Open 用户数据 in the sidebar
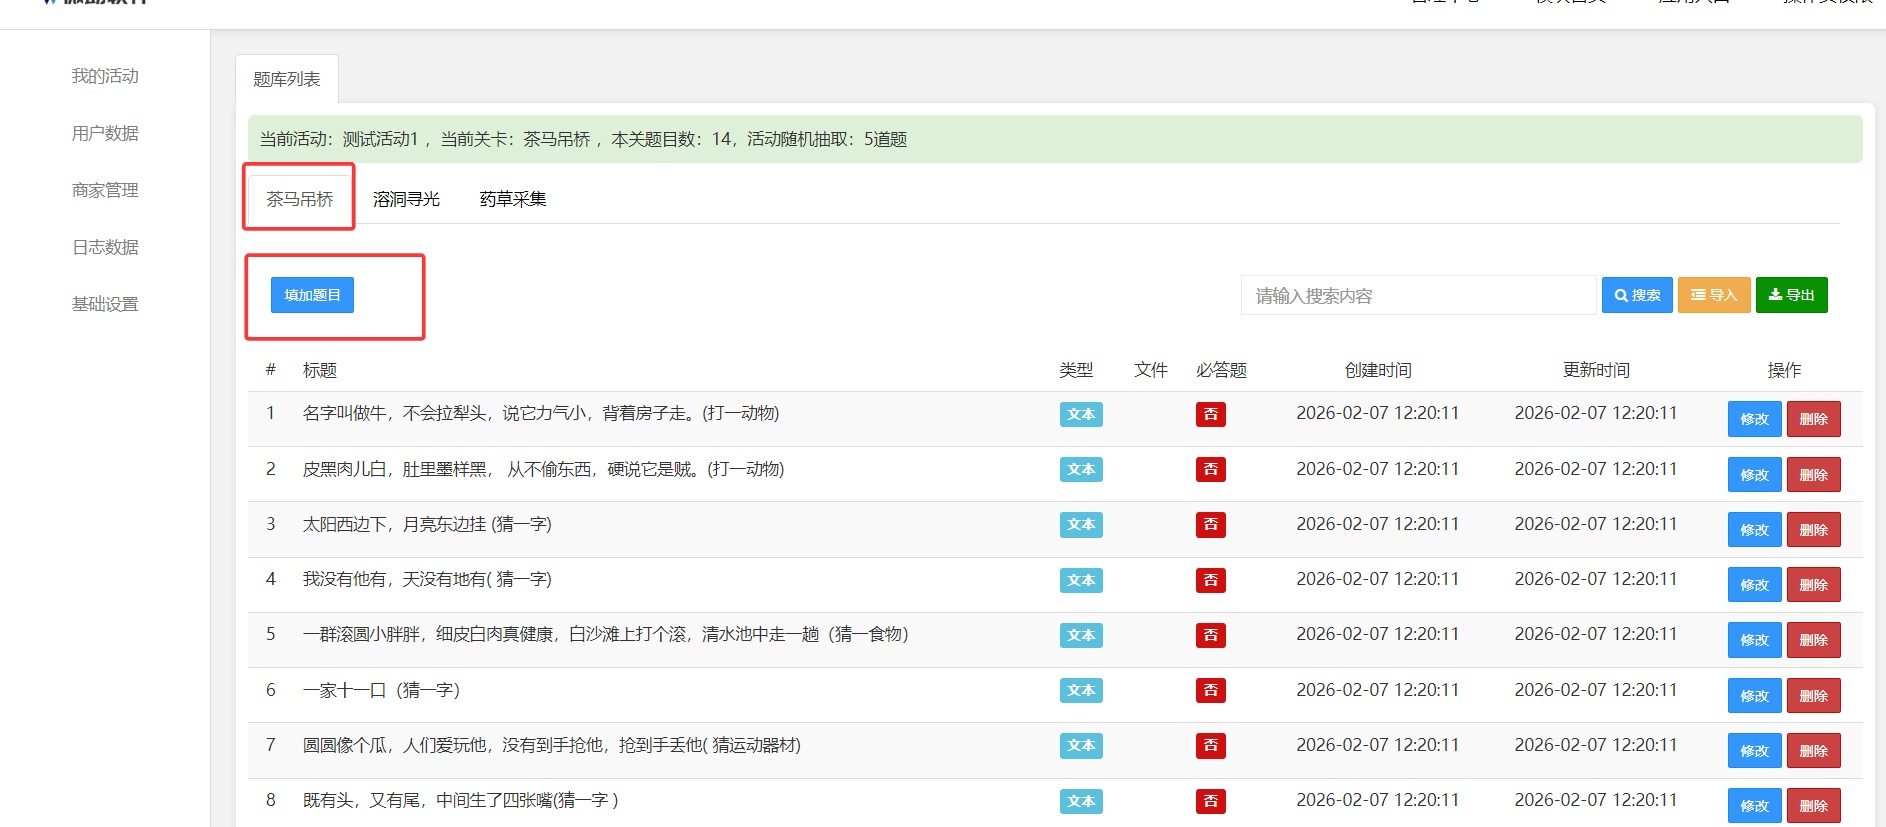Viewport: 1886px width, 827px height. tap(105, 133)
